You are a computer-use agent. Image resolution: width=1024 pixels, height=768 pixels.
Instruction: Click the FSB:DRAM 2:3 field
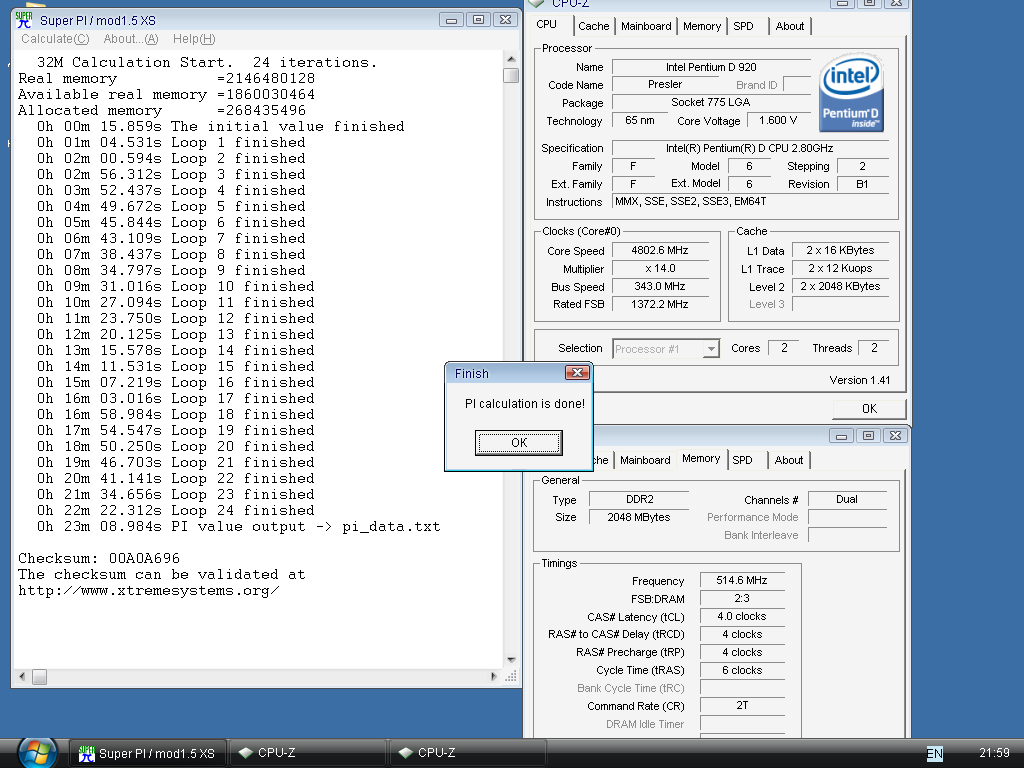click(742, 599)
